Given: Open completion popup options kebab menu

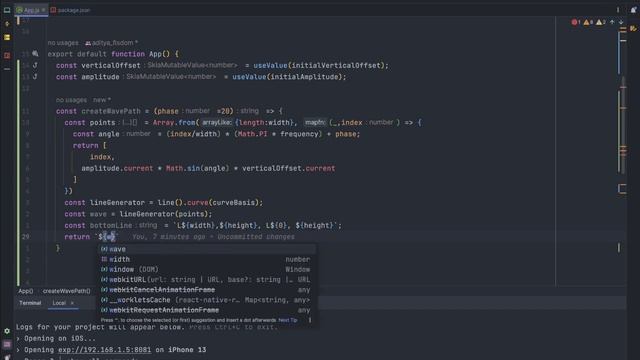Looking at the screenshot, I should [310, 320].
